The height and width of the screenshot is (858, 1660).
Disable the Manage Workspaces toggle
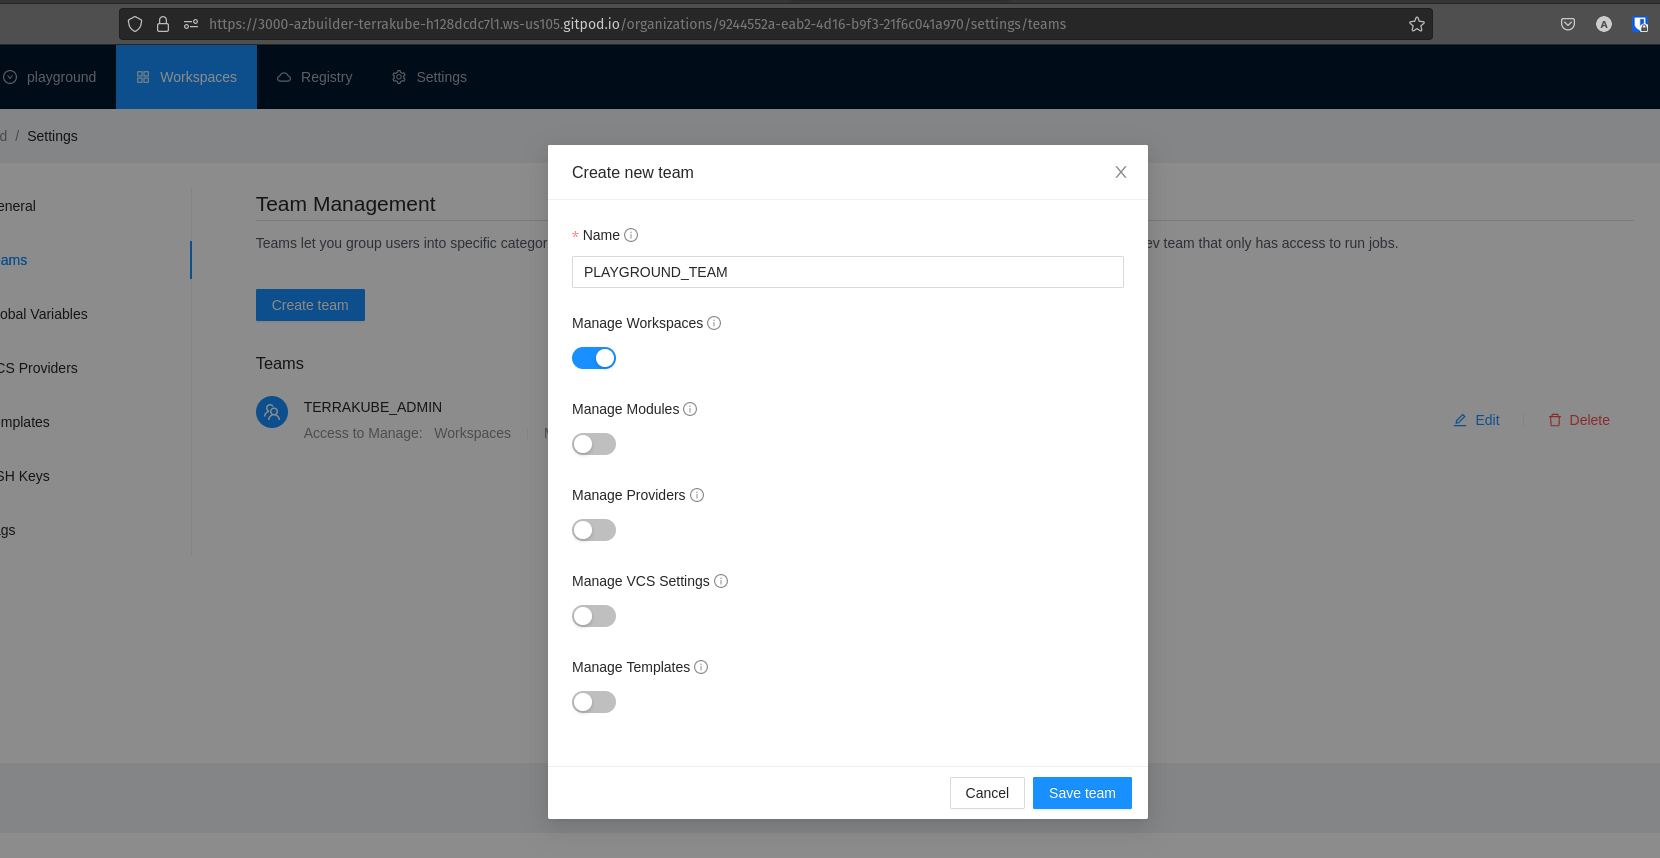tap(594, 358)
